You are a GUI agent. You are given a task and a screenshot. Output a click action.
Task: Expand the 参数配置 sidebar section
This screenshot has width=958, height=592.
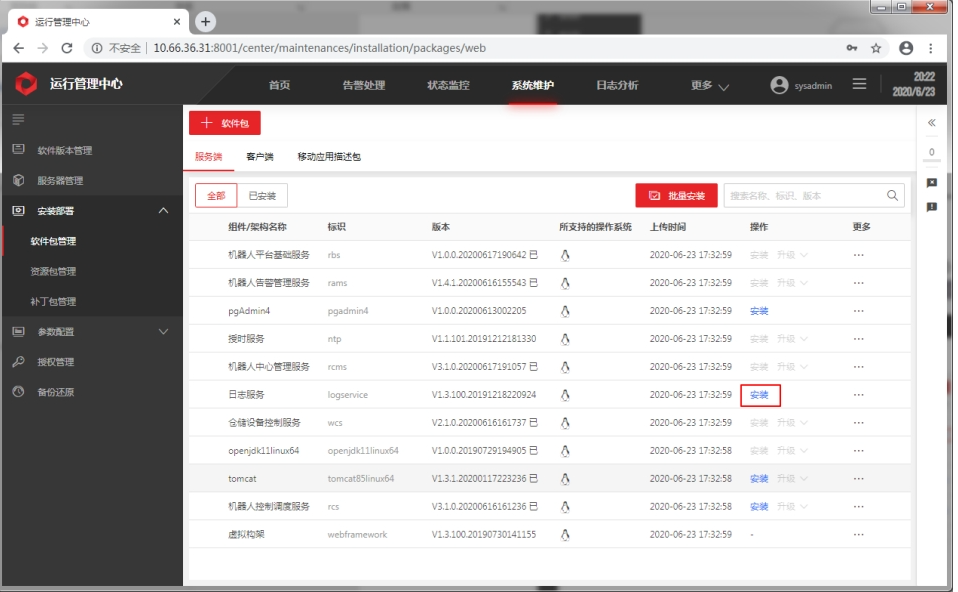[x=164, y=331]
